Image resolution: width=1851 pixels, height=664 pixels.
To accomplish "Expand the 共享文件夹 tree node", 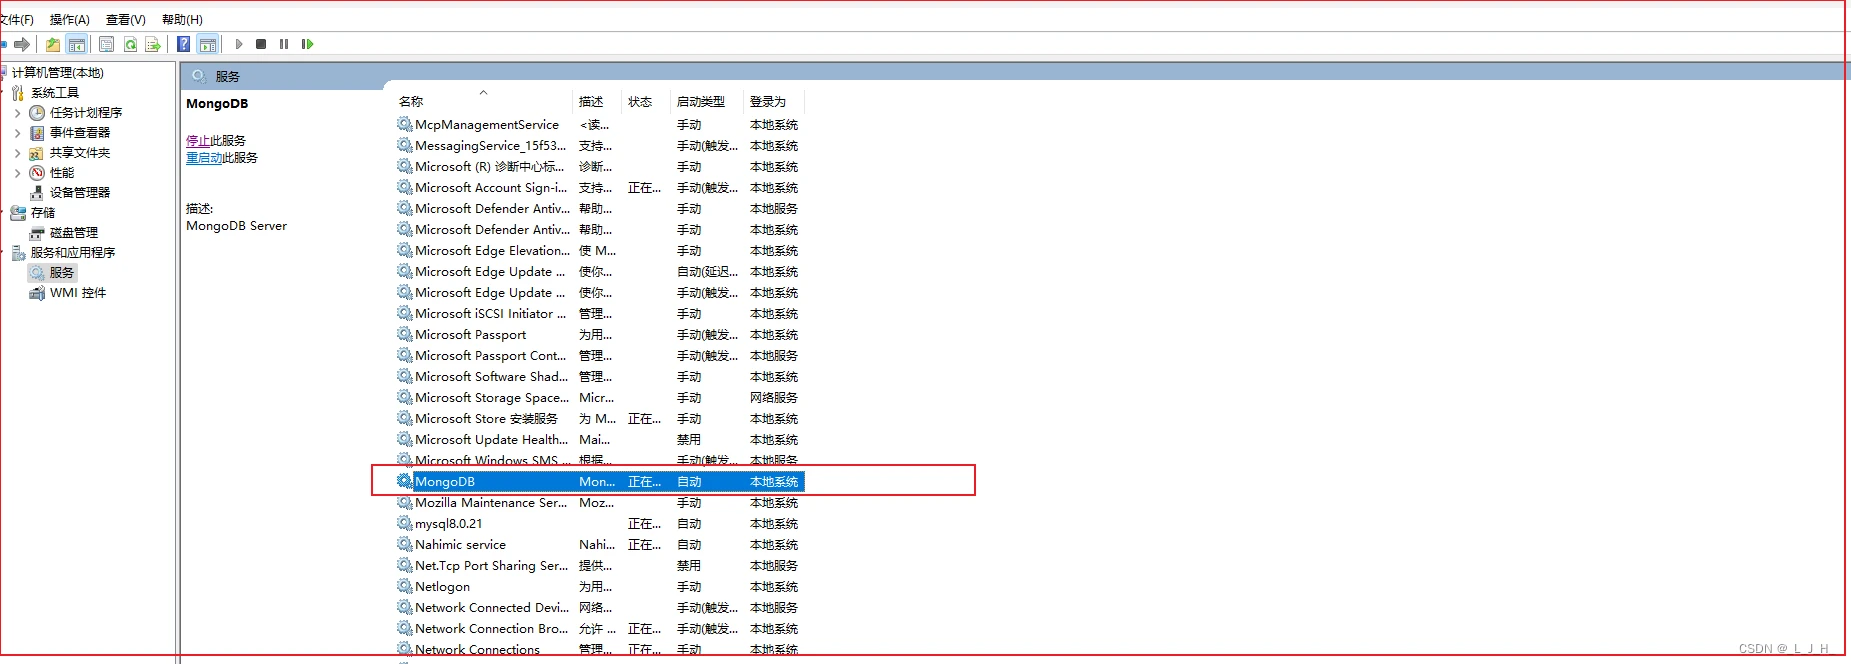I will 17,153.
